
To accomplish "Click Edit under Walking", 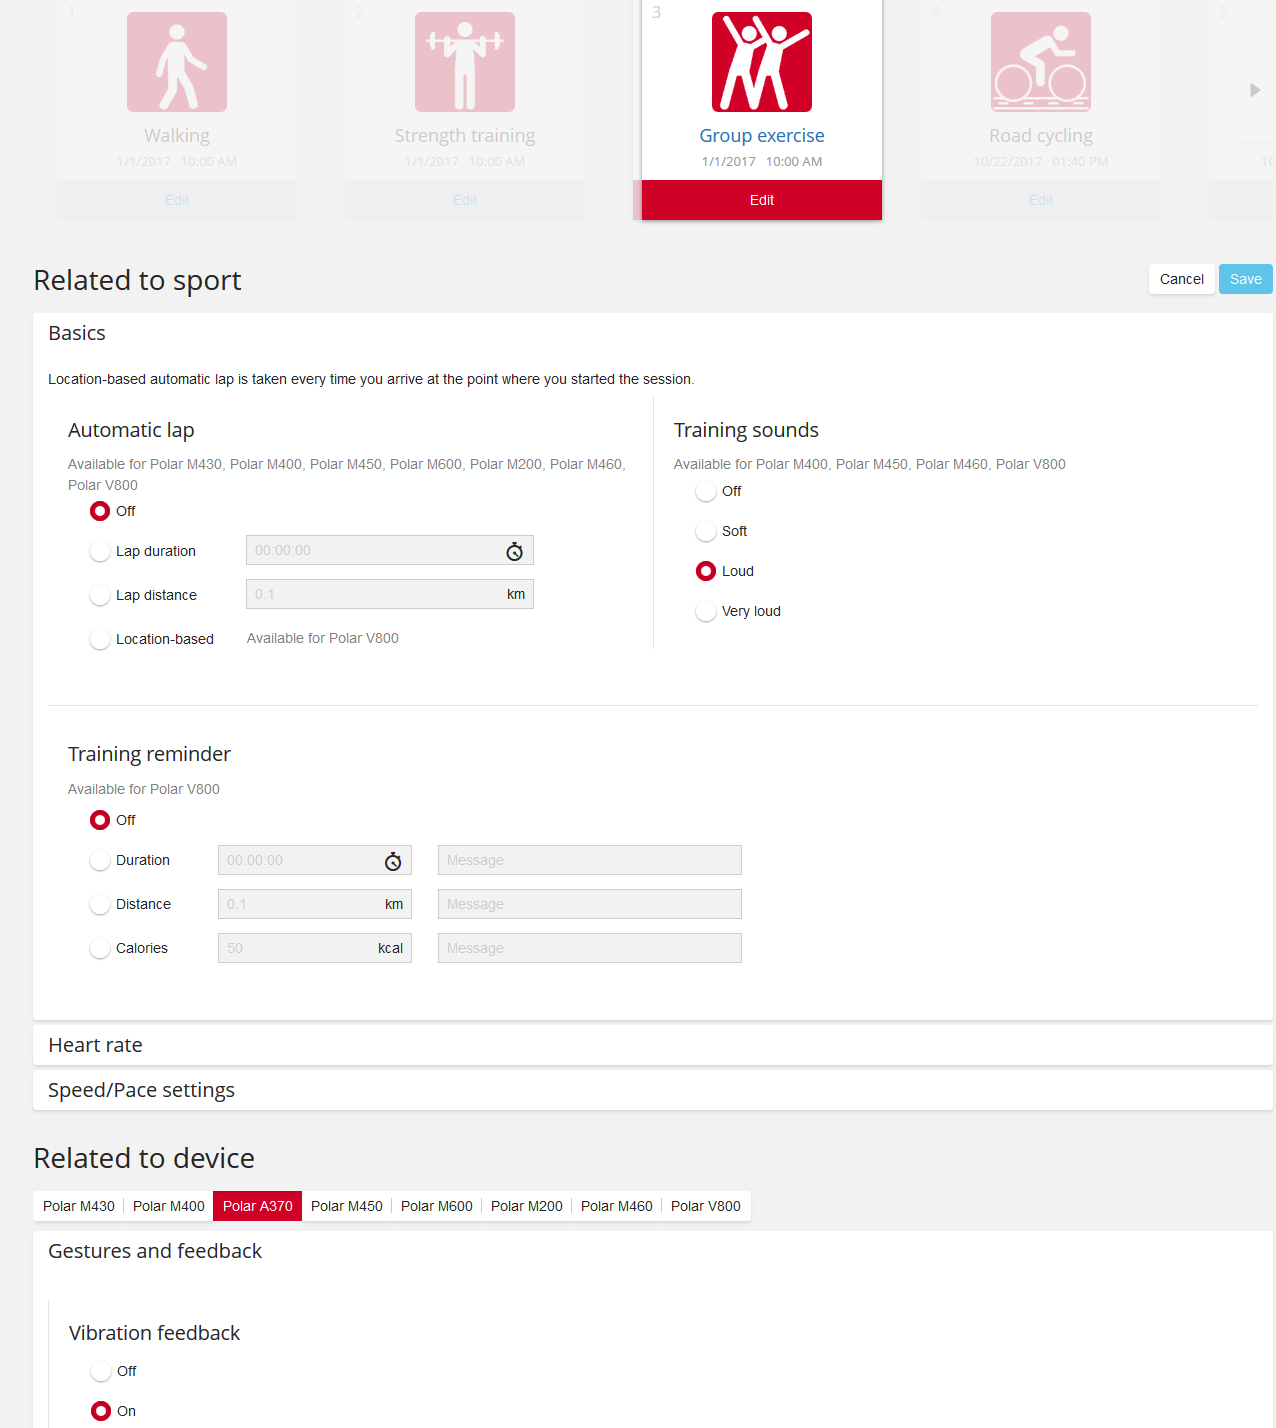I will [177, 200].
